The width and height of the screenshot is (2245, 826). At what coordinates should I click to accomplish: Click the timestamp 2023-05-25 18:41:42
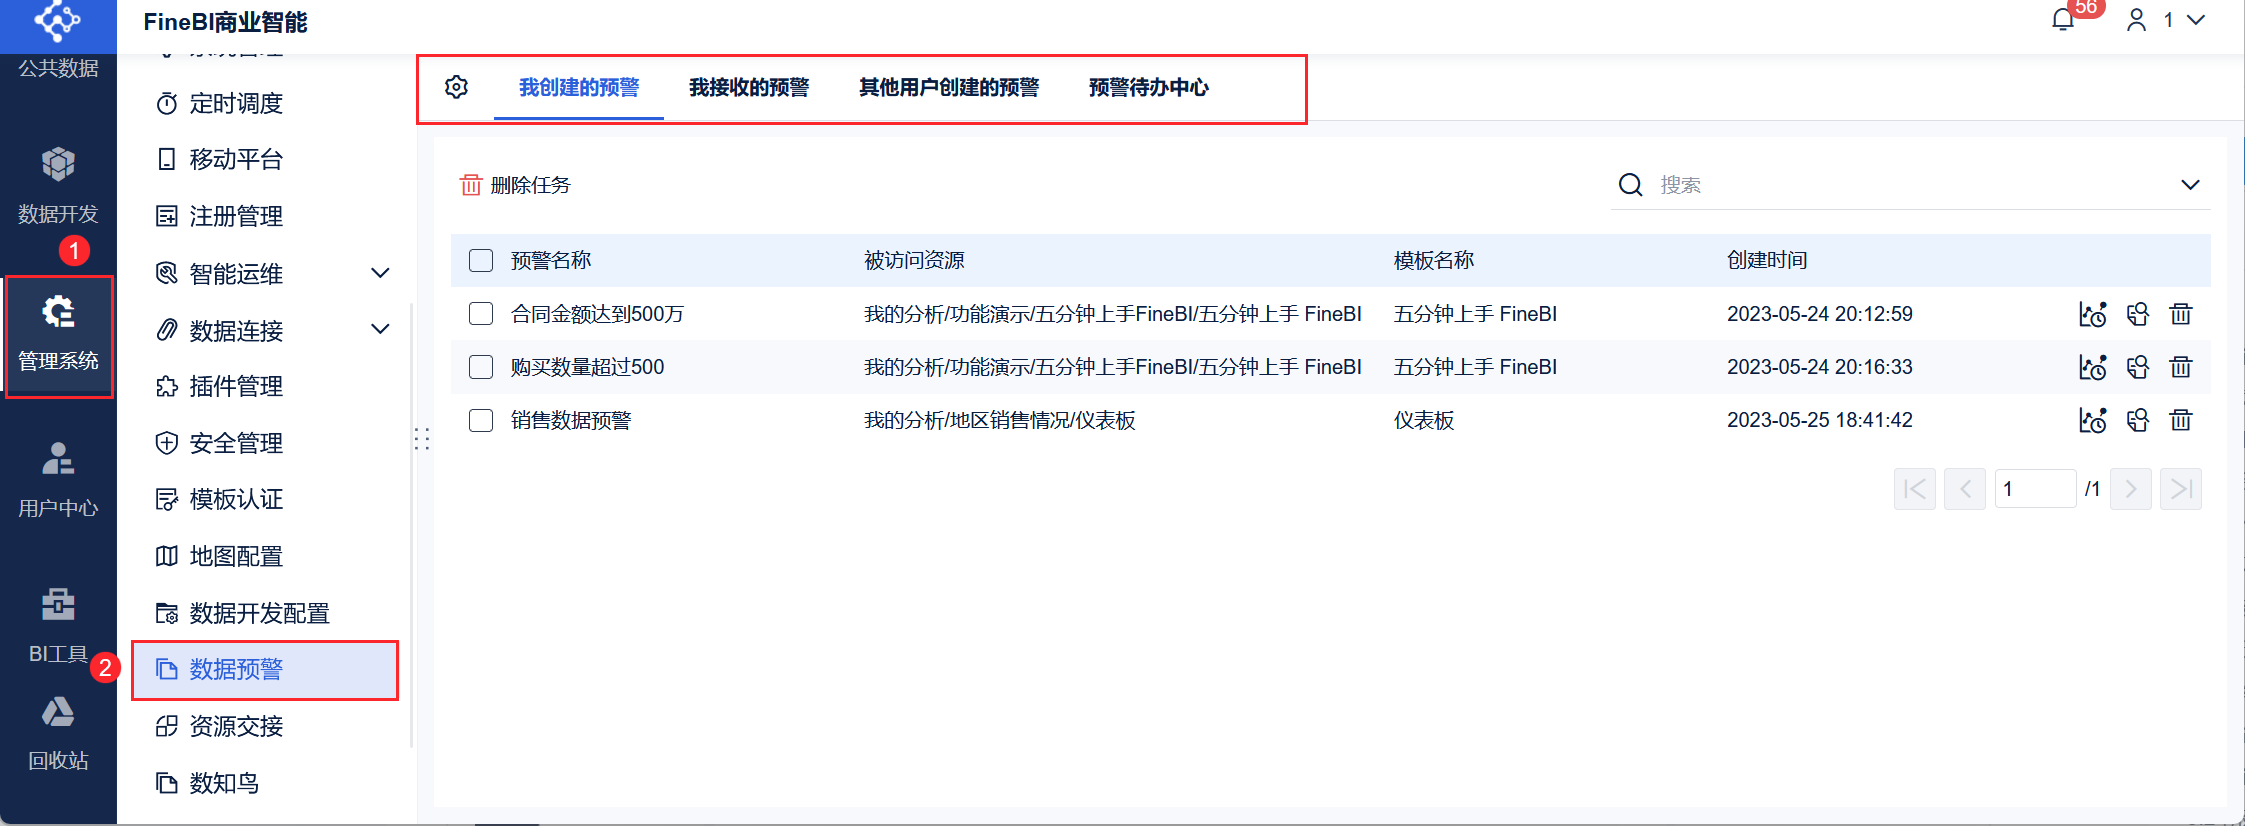[x=1820, y=420]
